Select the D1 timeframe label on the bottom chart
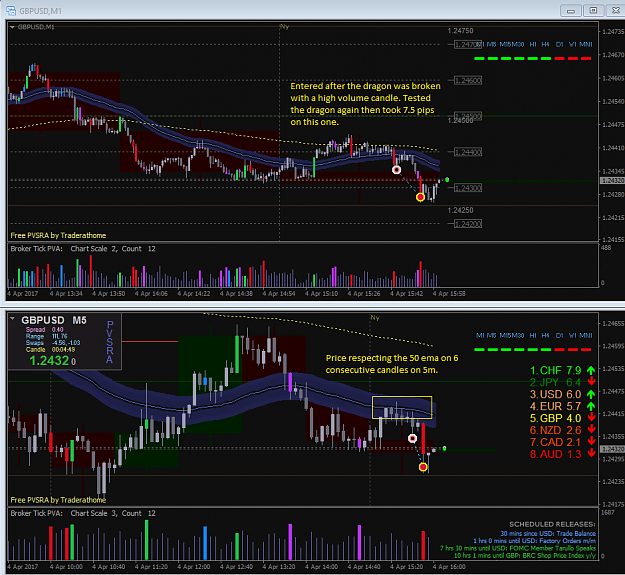Screen dimensions: 625x575 559,336
